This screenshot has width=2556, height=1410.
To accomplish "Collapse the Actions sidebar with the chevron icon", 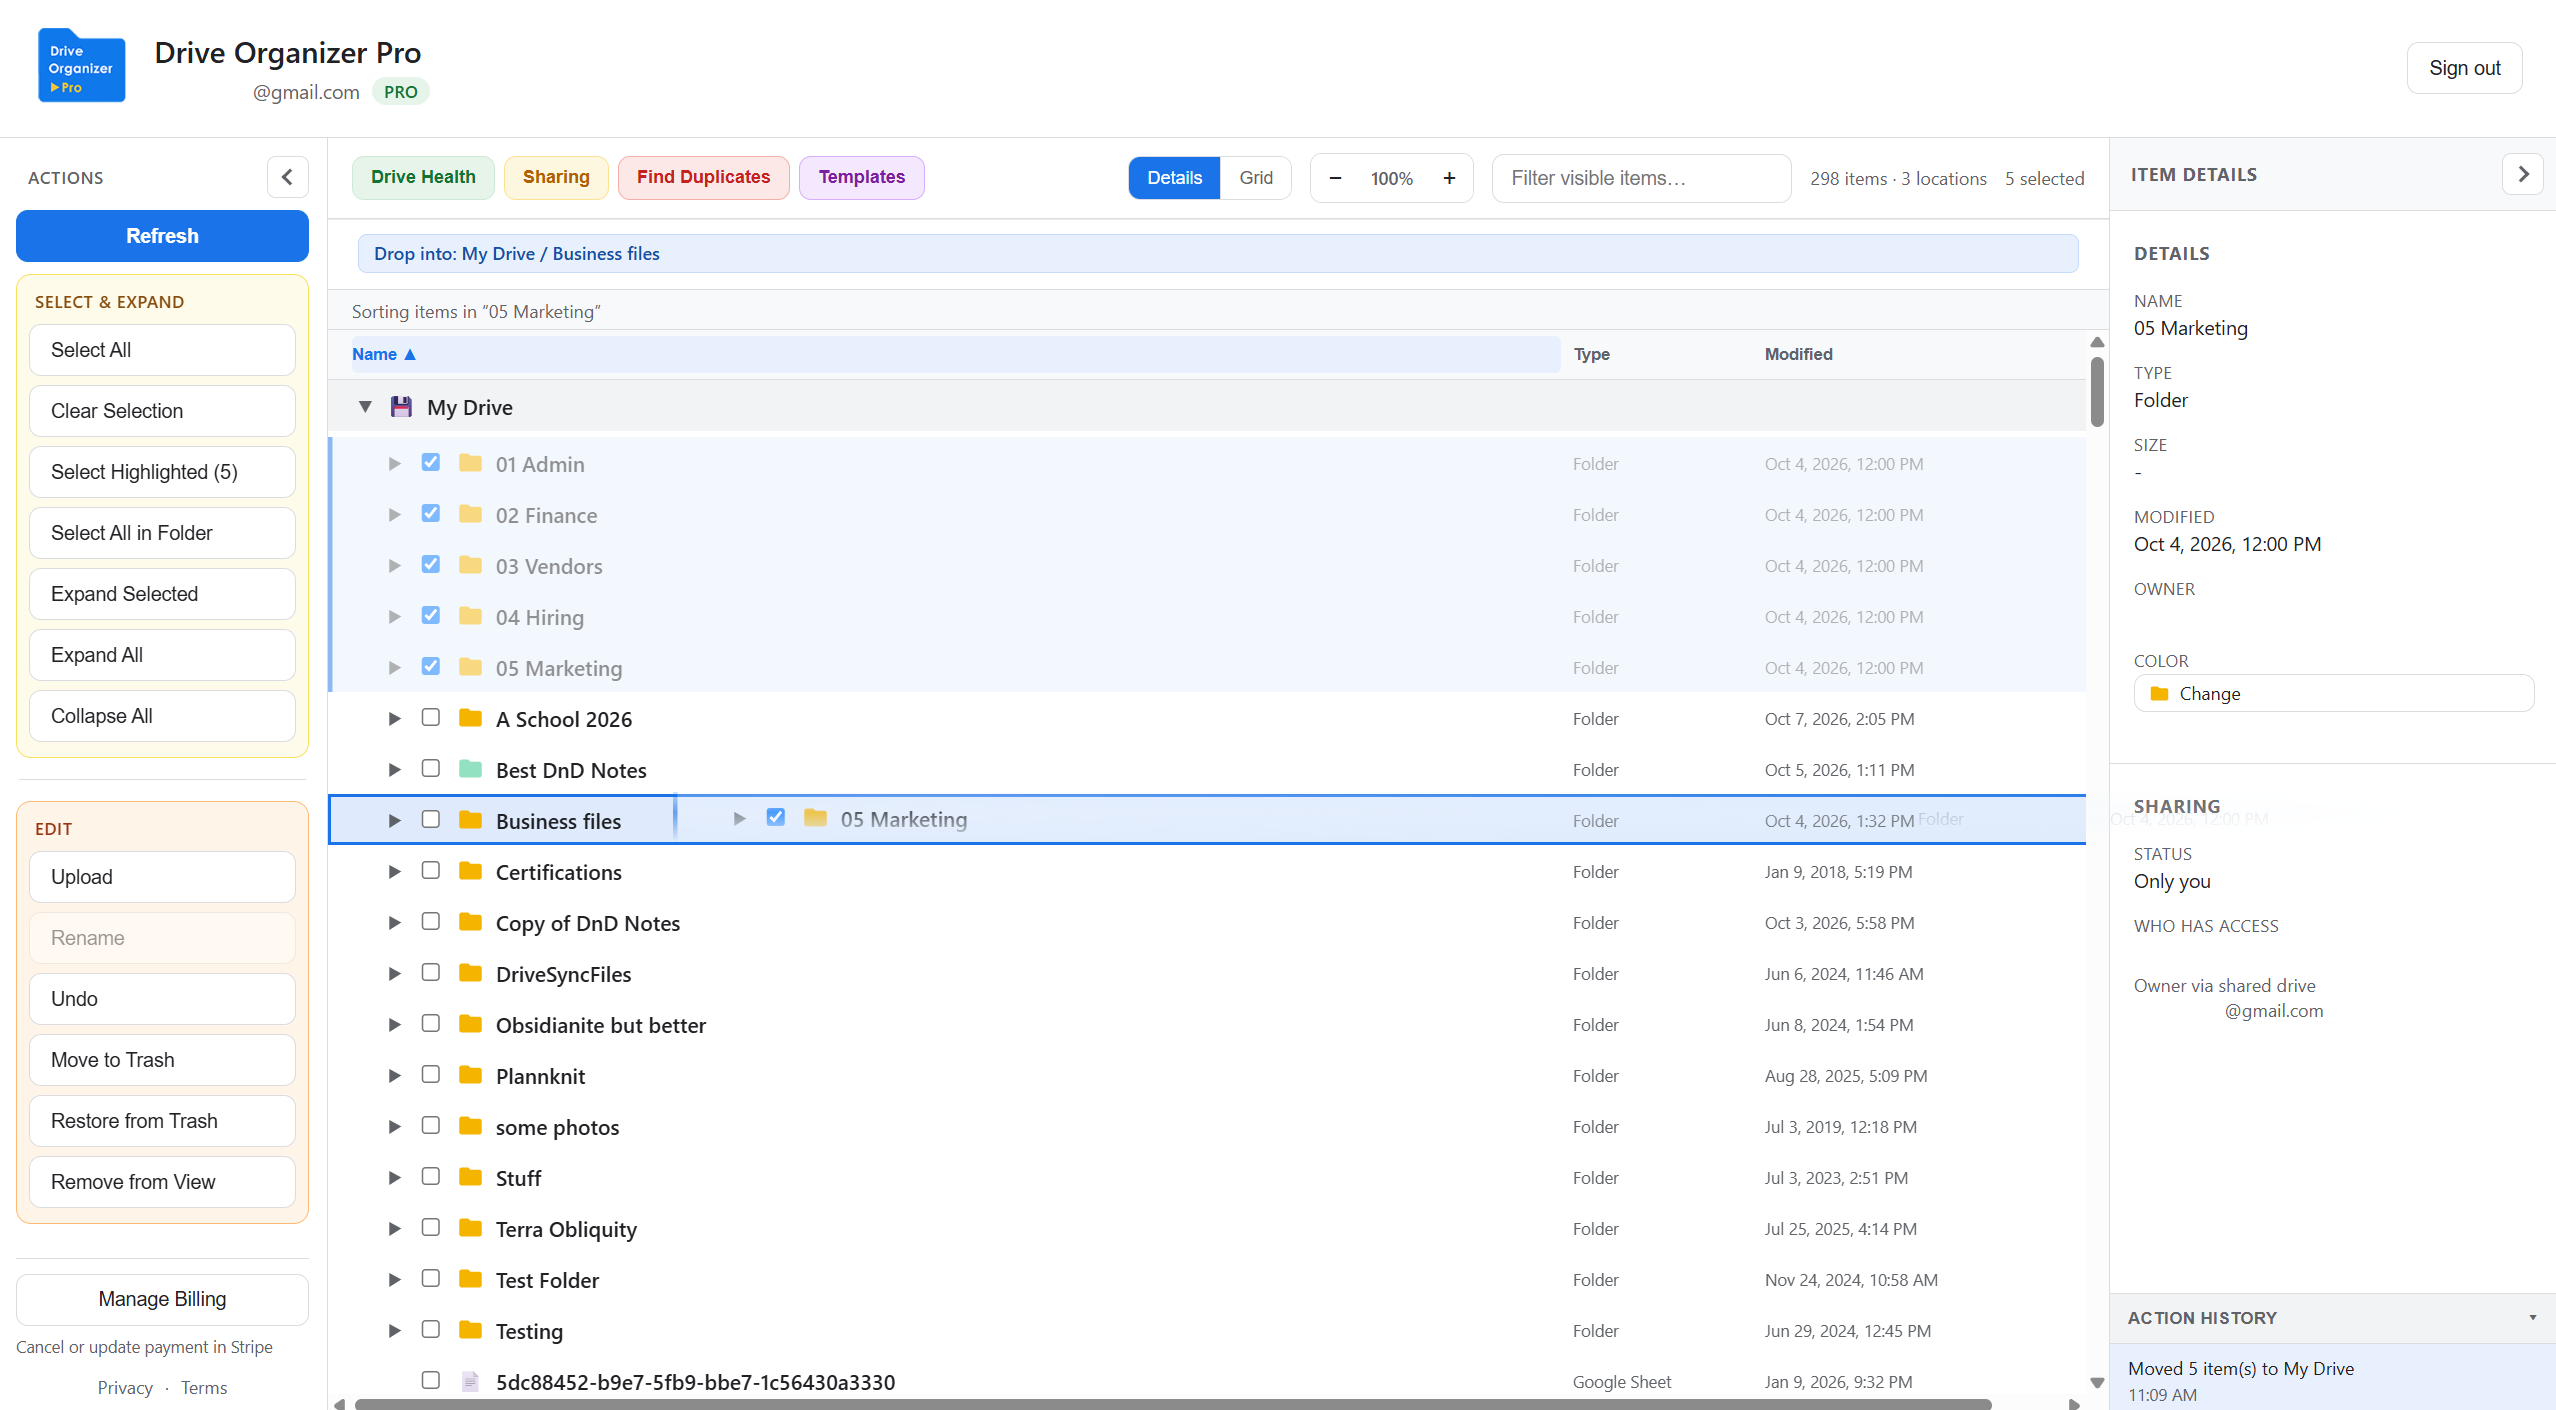I will click(x=287, y=177).
